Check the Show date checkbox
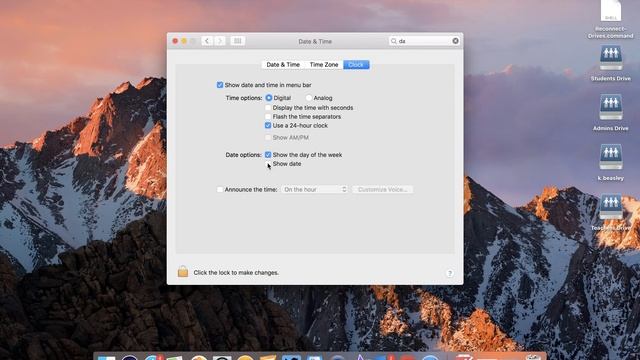Viewport: 640px width, 360px height. tap(268, 164)
